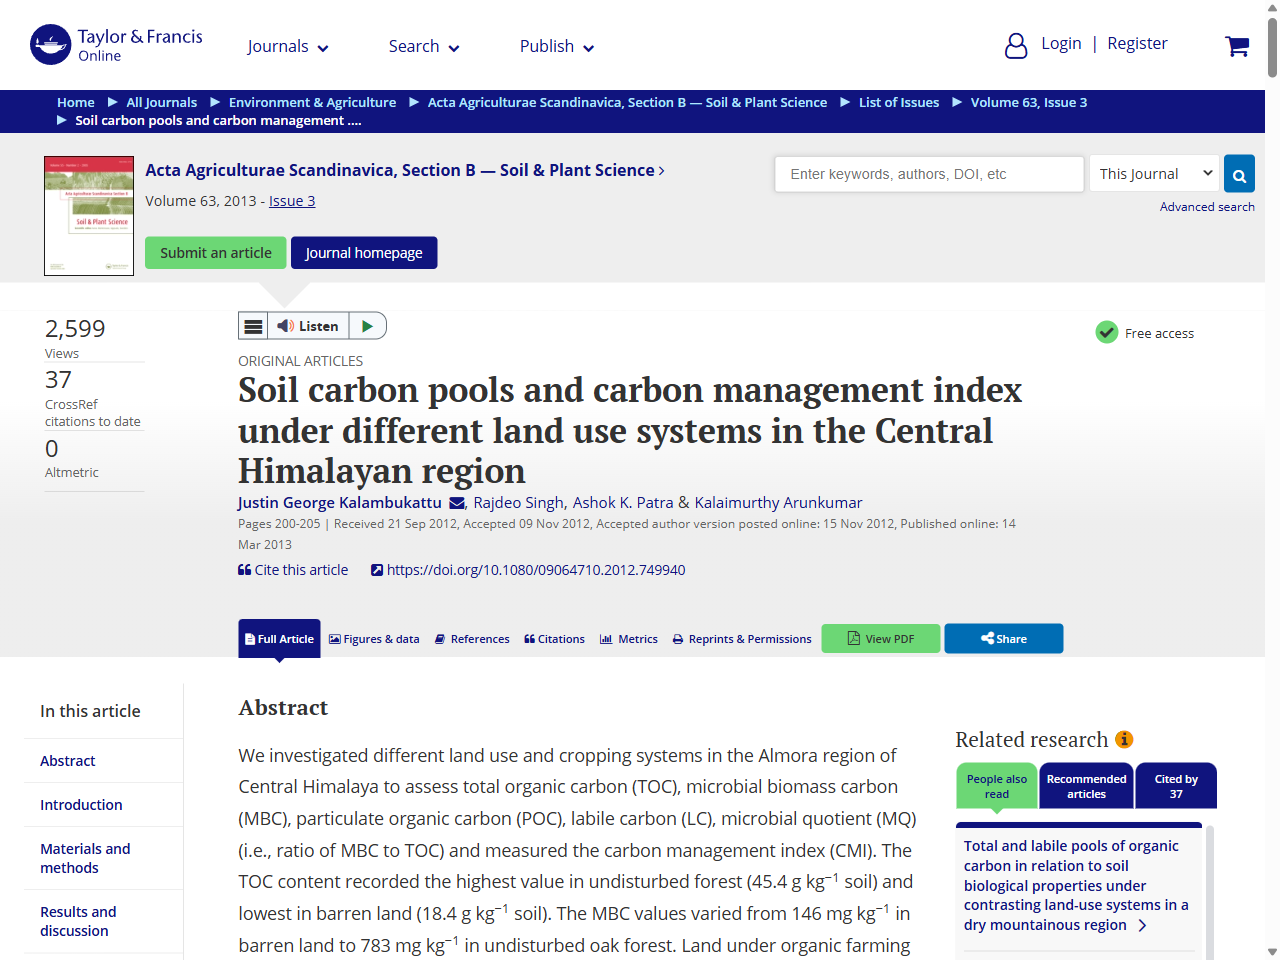Jump to Introduction section in sidebar
Viewport: 1280px width, 960px height.
(81, 805)
